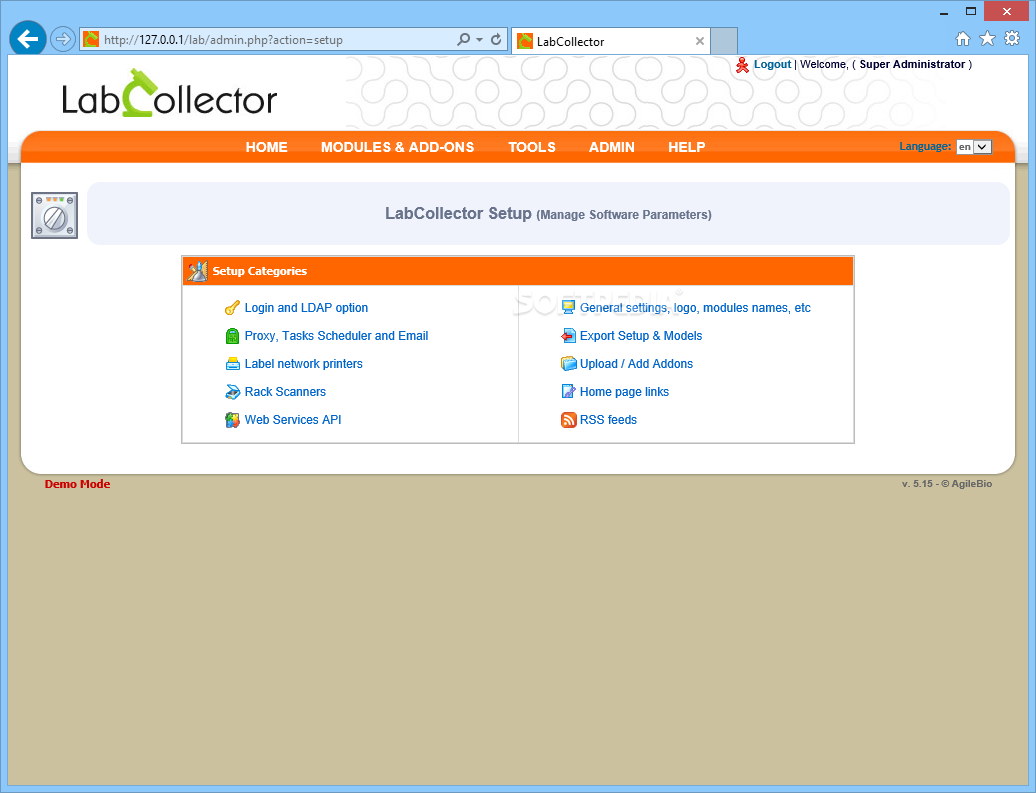The image size is (1036, 793).
Task: Open the HOME menu
Action: coord(266,147)
